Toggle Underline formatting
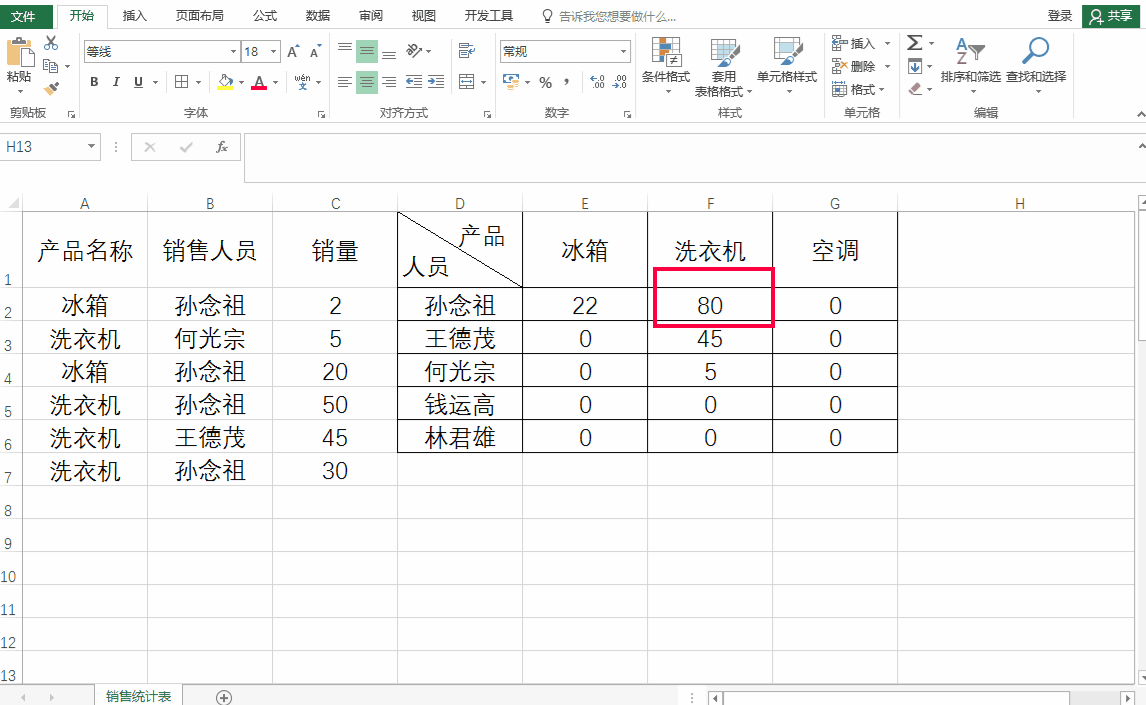 tap(138, 83)
